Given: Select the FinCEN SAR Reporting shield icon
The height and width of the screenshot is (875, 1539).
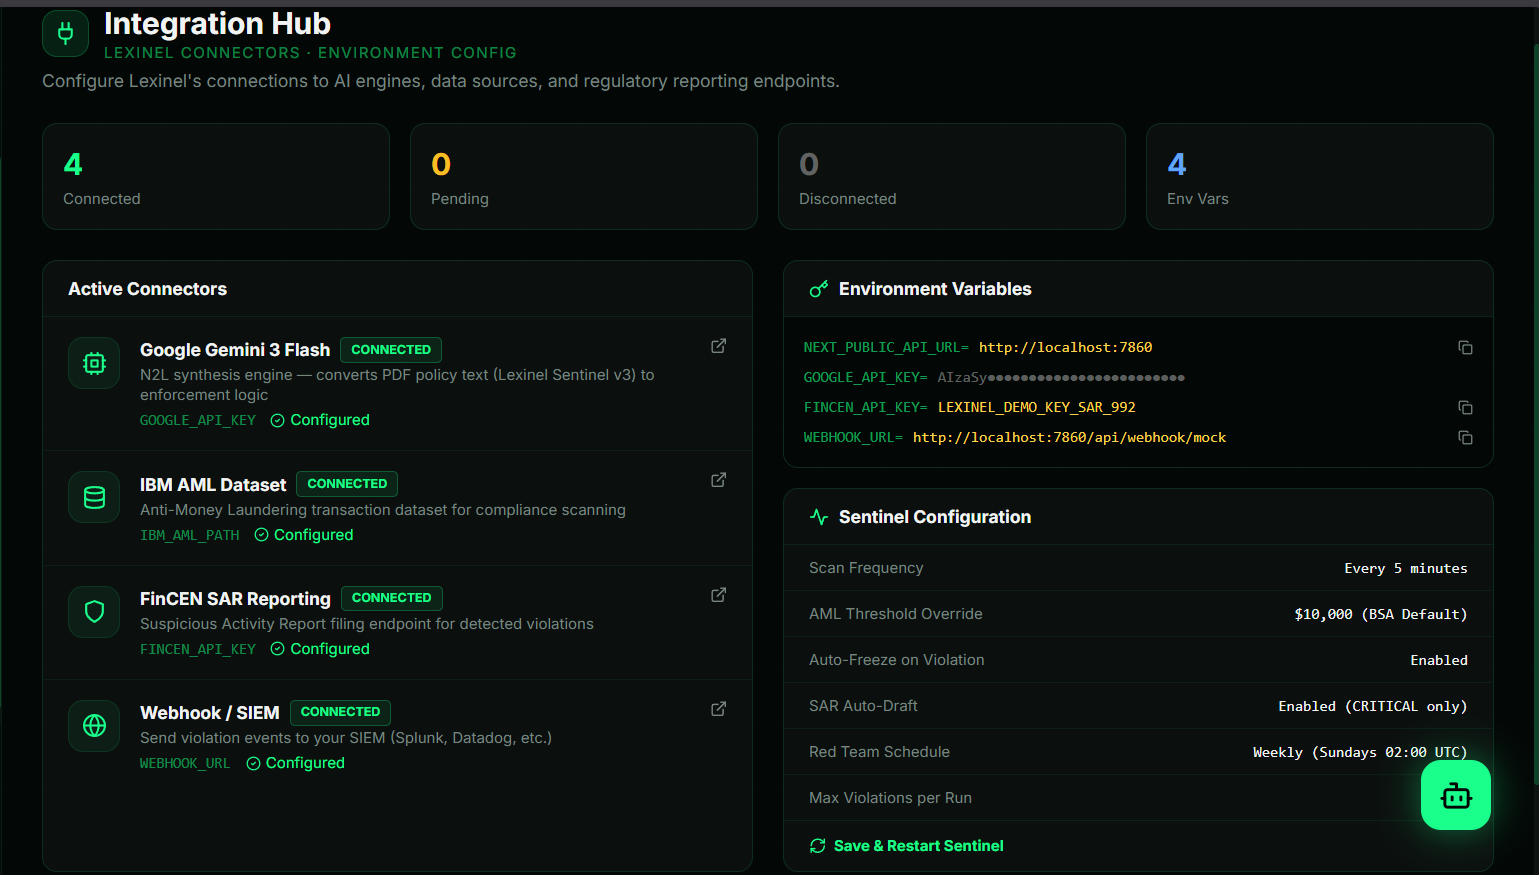Looking at the screenshot, I should coord(93,611).
